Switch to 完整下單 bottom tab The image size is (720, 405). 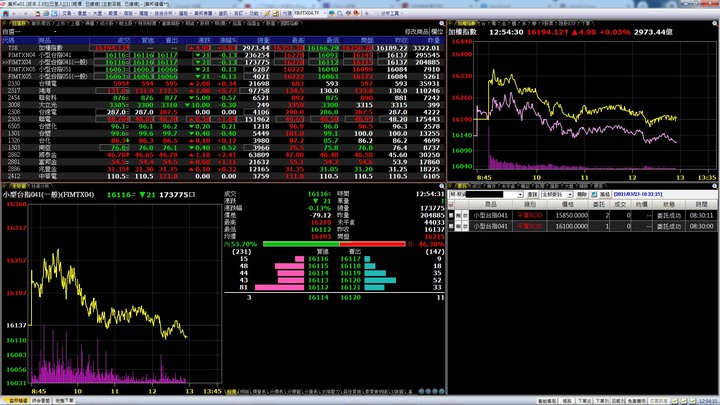64,401
